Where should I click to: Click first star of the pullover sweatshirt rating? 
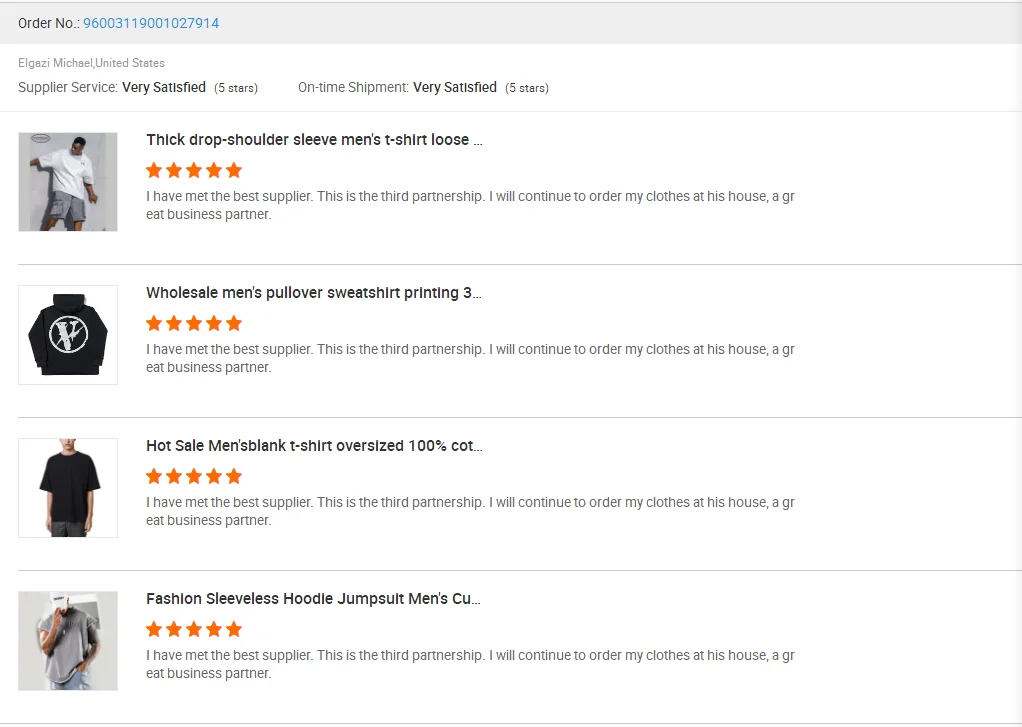tap(154, 323)
